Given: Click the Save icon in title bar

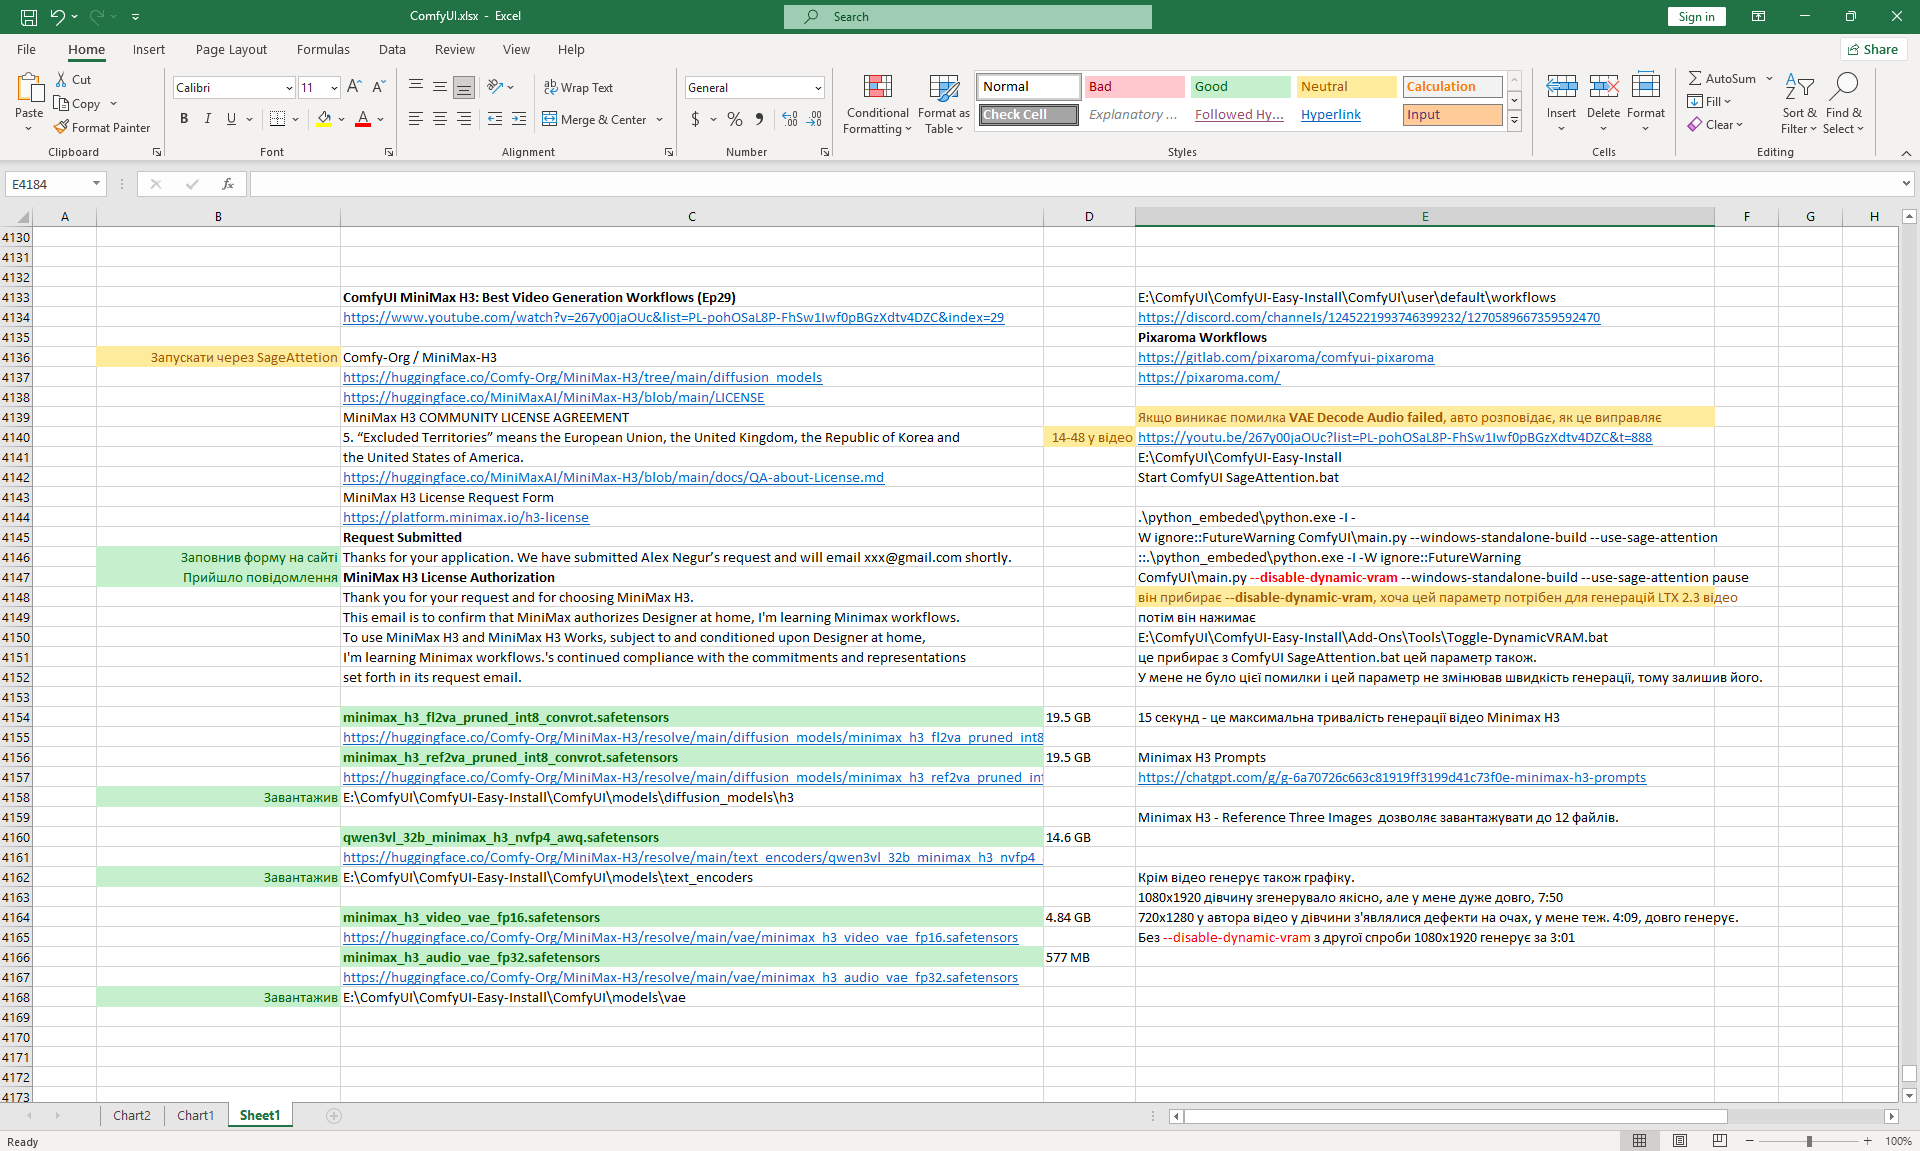Looking at the screenshot, I should pos(29,17).
